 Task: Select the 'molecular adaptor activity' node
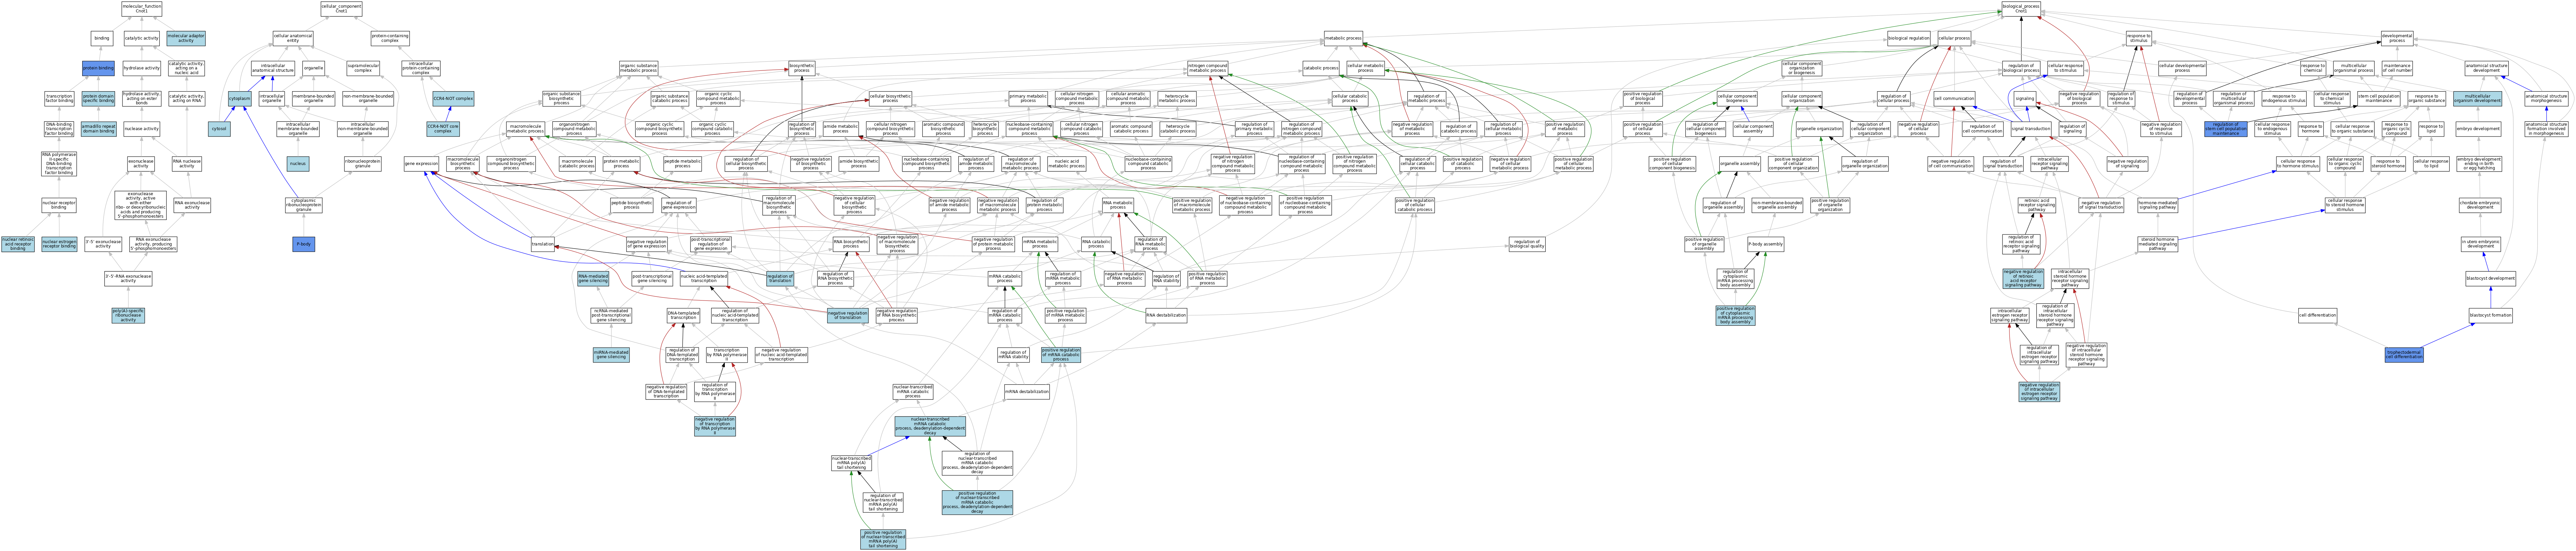[186, 38]
